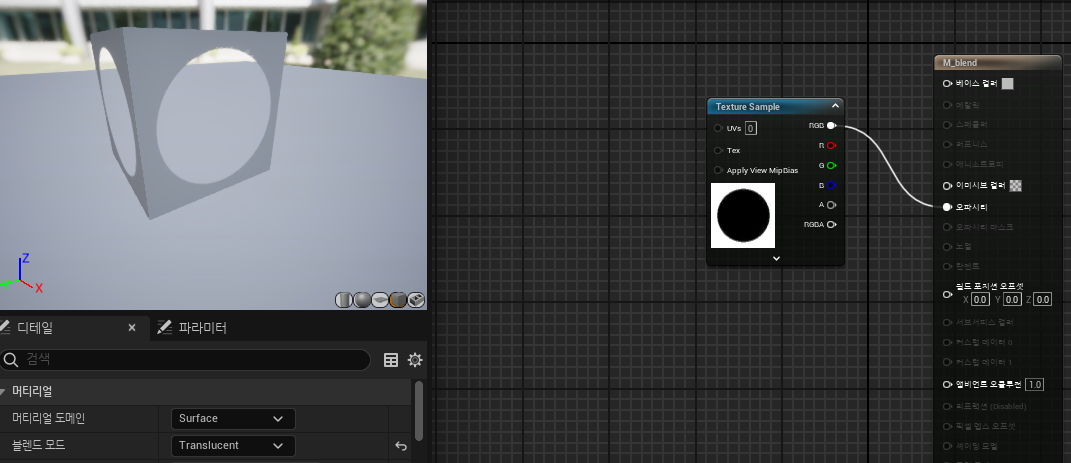Open the 머티리얼 도메인 Surface dropdown
The image size is (1071, 463).
(233, 419)
